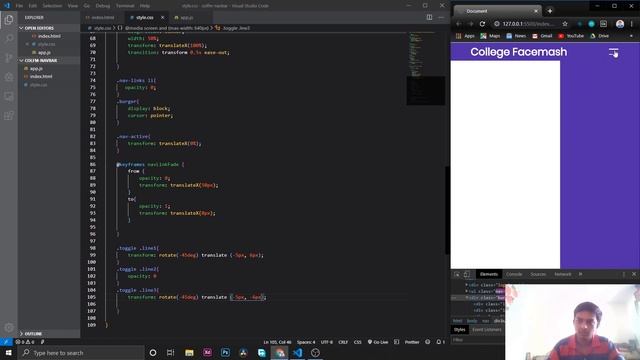The image size is (640, 360).
Task: Launch Adobe XD from the taskbar
Action: pos(207,353)
